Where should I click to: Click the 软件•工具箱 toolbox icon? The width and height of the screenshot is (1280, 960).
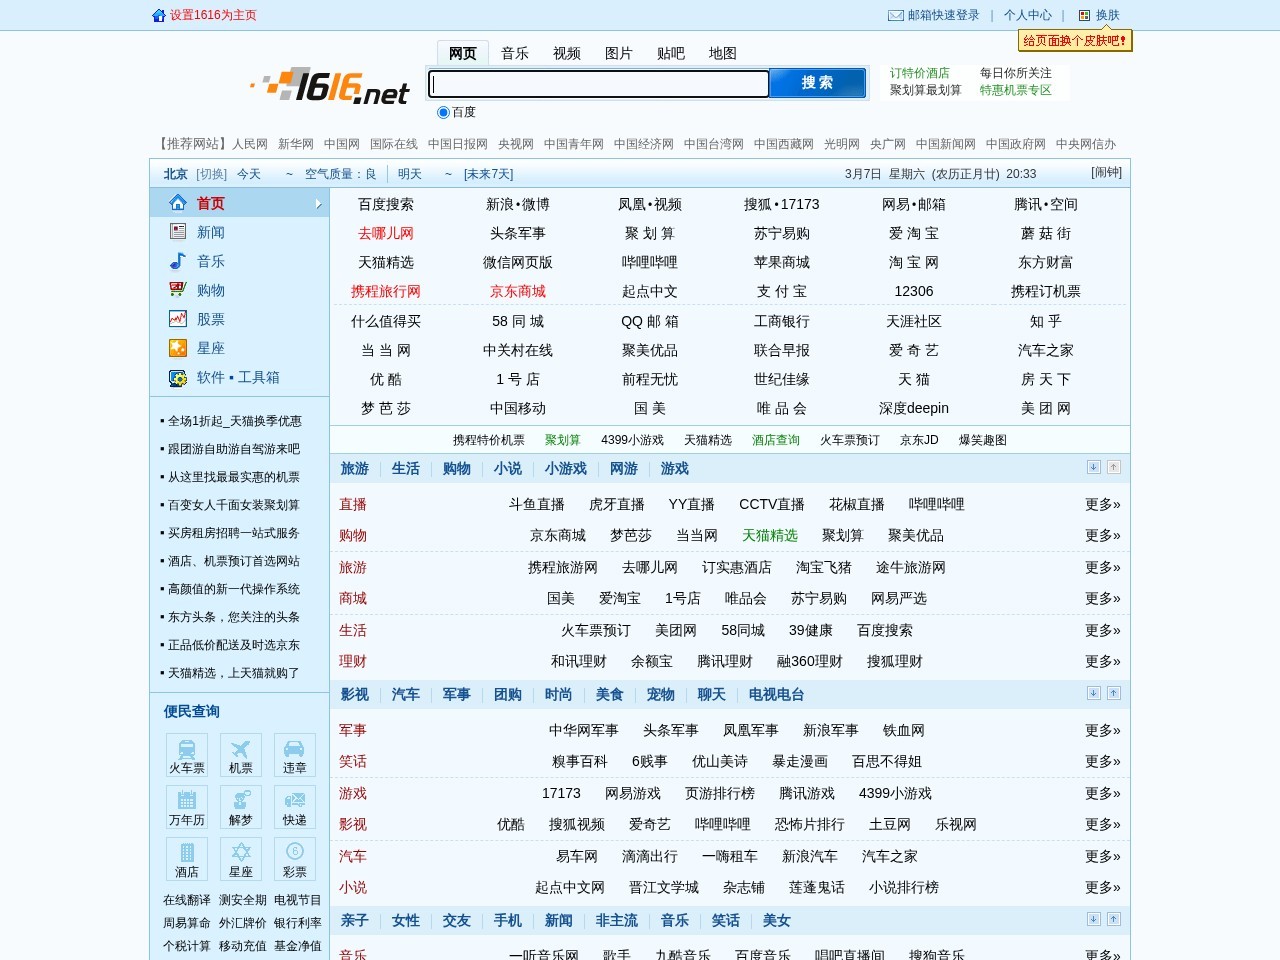tap(177, 378)
